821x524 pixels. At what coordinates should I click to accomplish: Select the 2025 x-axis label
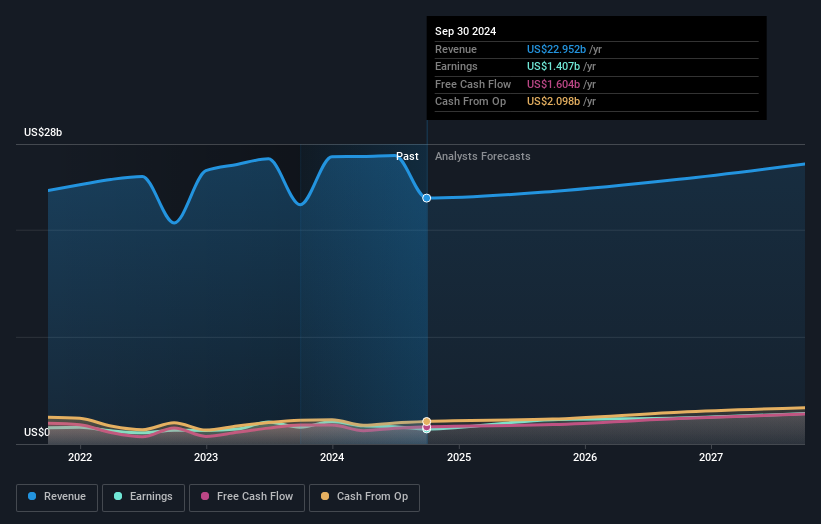(459, 457)
